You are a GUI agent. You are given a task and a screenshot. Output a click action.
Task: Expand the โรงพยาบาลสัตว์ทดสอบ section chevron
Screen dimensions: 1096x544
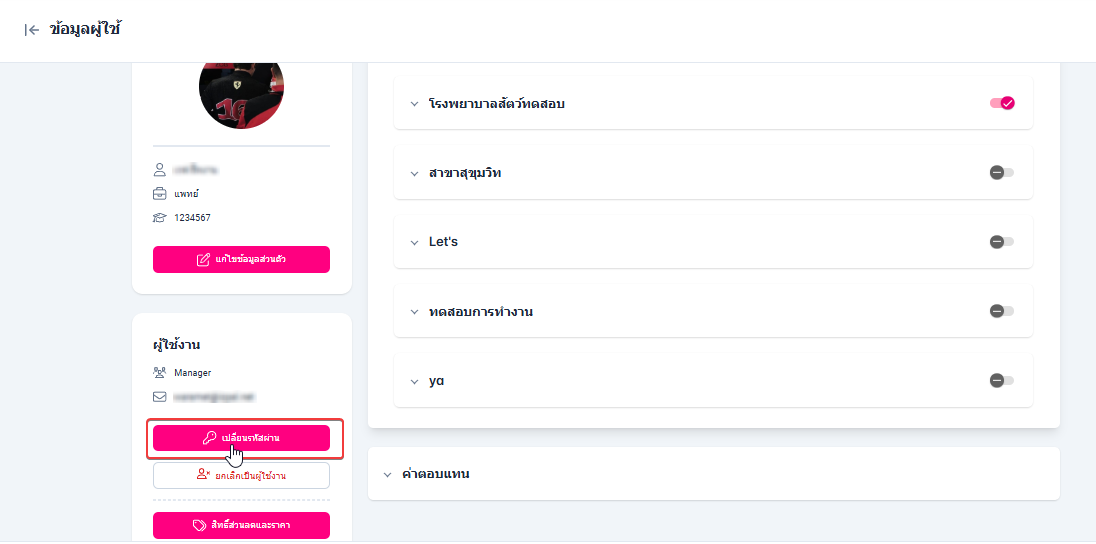tap(414, 104)
